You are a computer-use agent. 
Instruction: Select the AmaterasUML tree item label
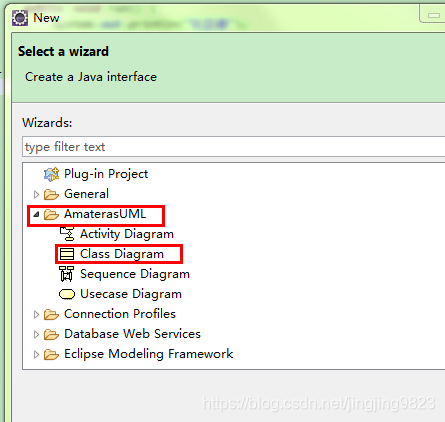[x=105, y=214]
